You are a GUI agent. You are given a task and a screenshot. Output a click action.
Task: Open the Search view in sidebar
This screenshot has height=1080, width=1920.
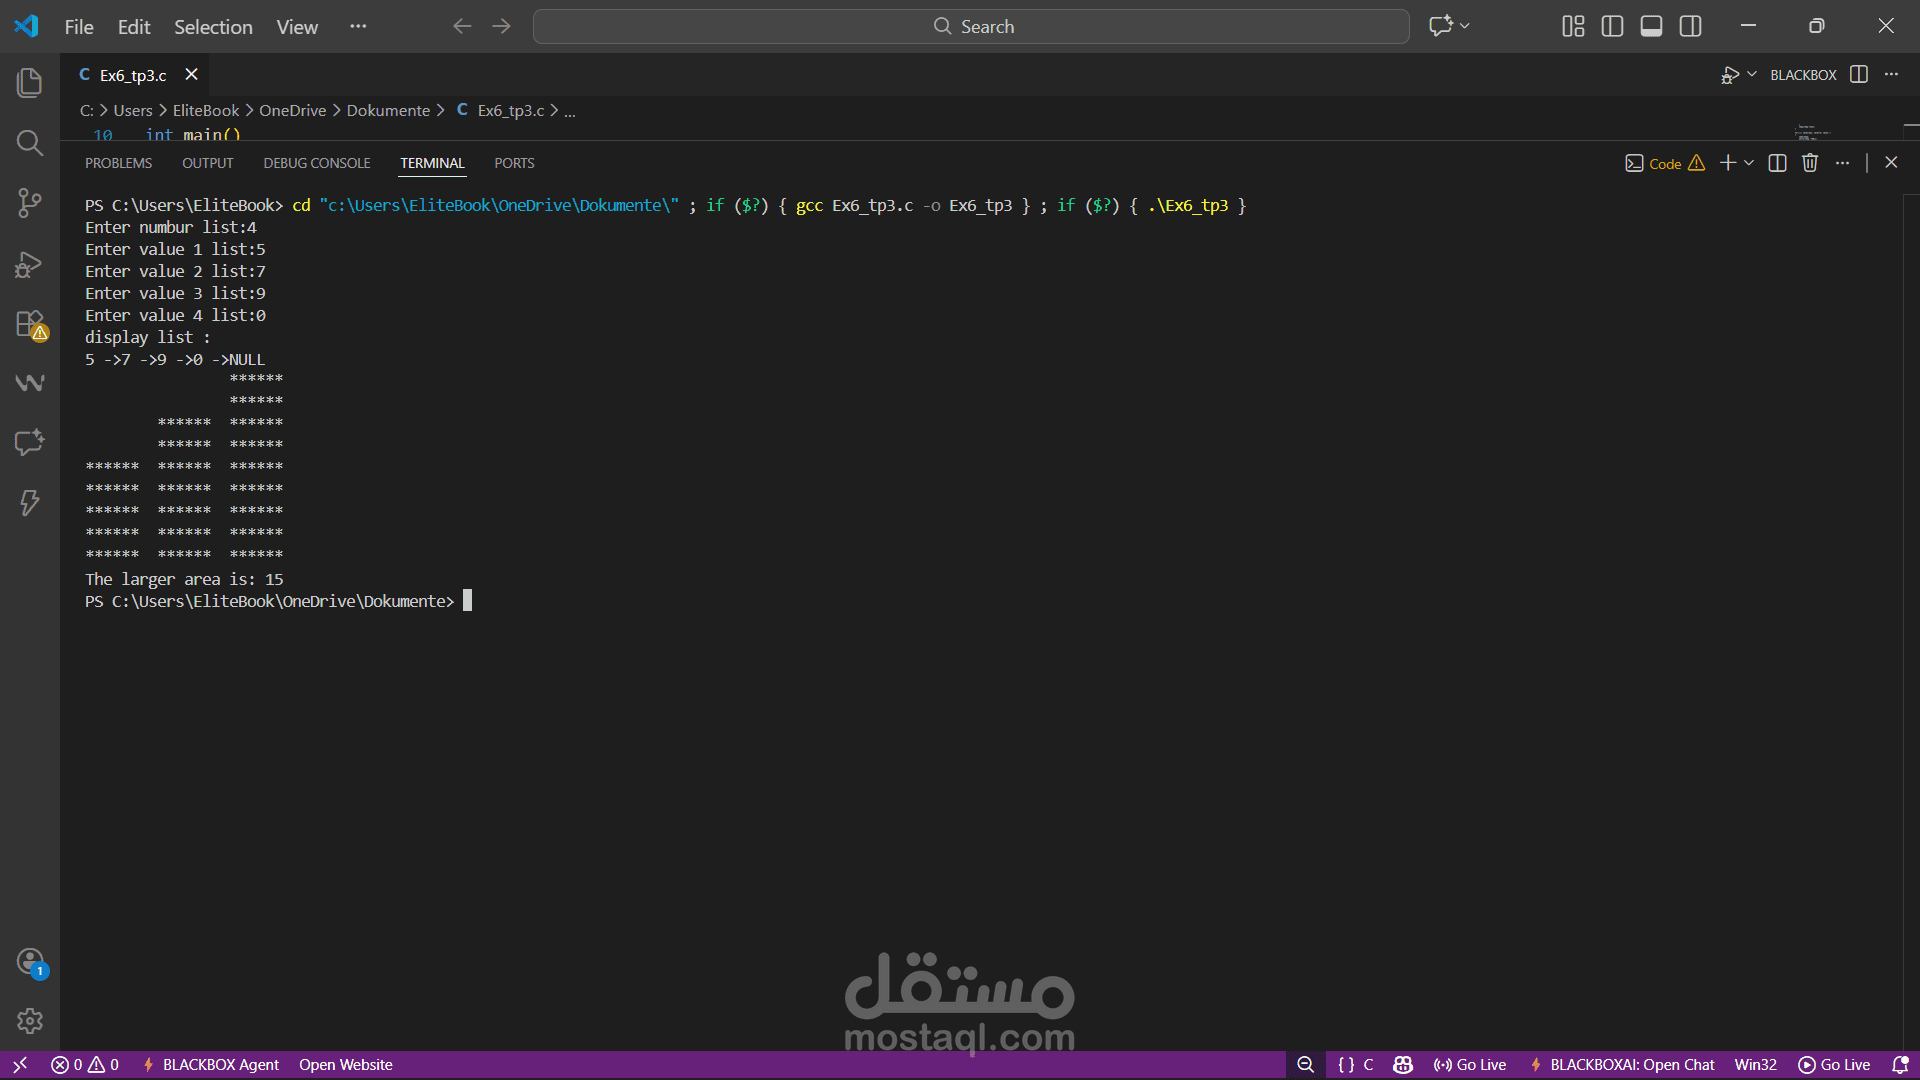point(30,143)
